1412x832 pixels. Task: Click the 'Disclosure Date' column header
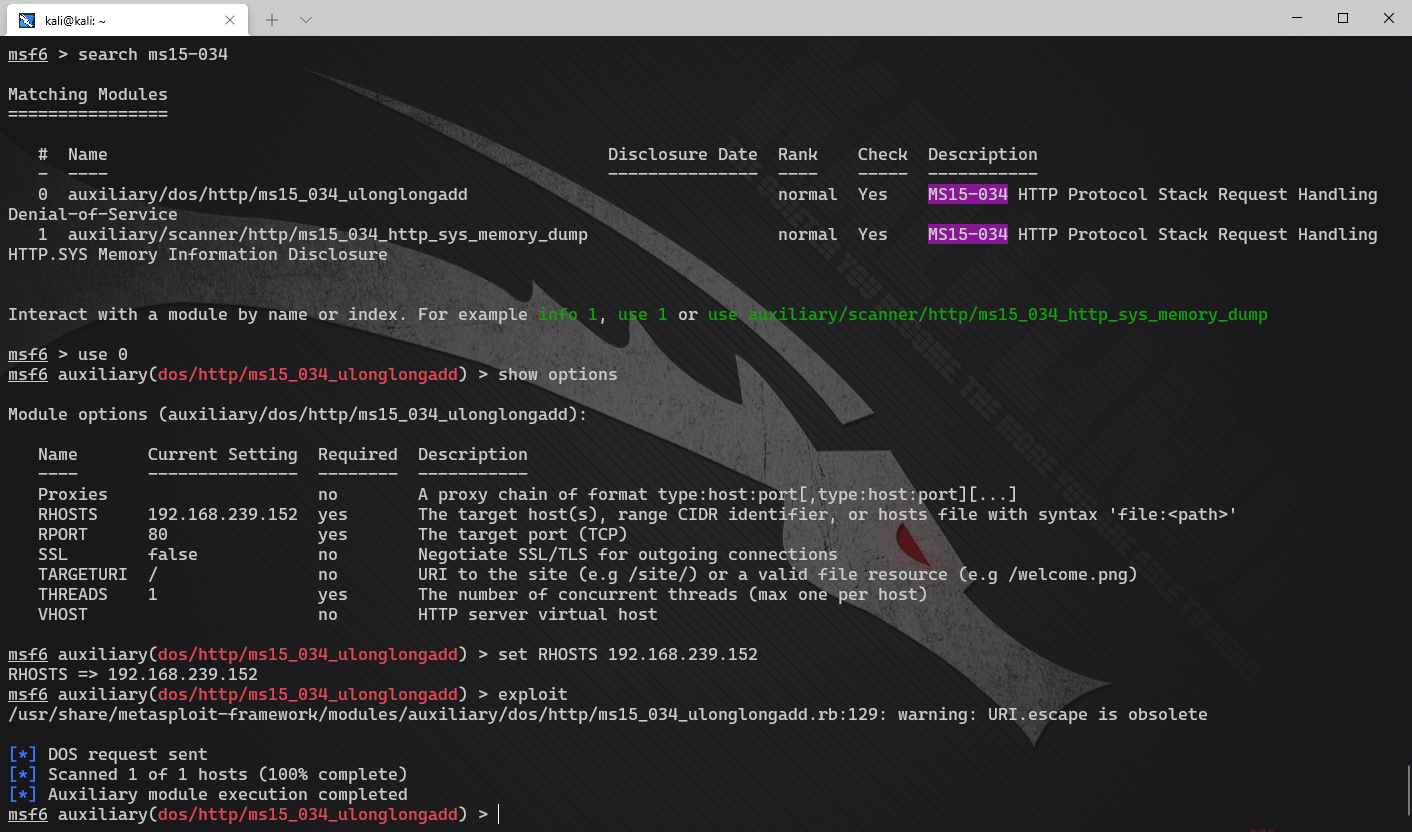(683, 154)
